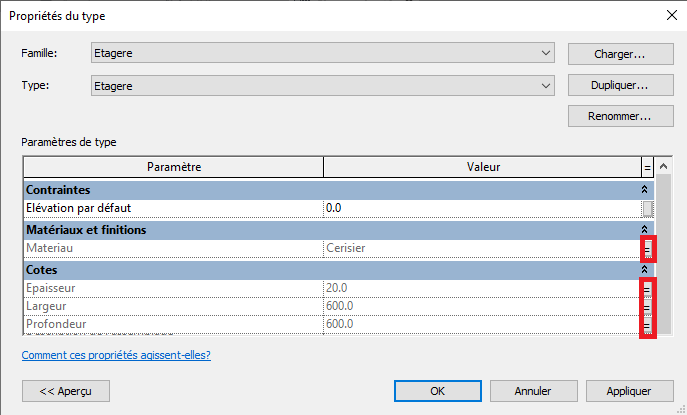Click associate button for Elévation par défaut
687x415 pixels.
pyautogui.click(x=647, y=208)
